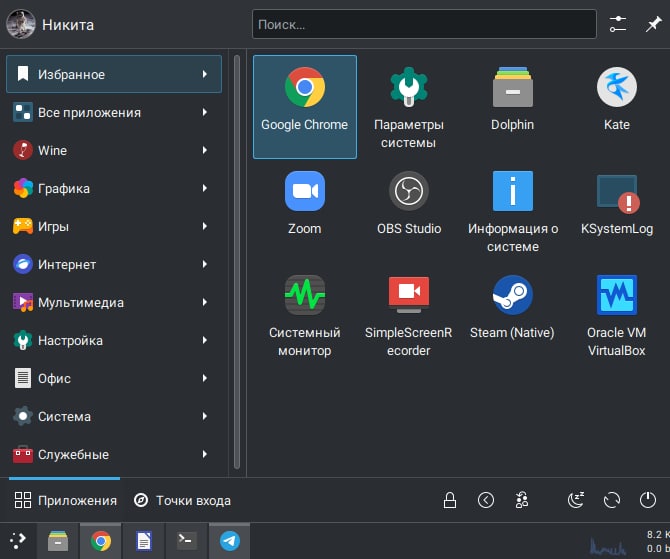
Task: Click the power off icon
Action: [648, 500]
